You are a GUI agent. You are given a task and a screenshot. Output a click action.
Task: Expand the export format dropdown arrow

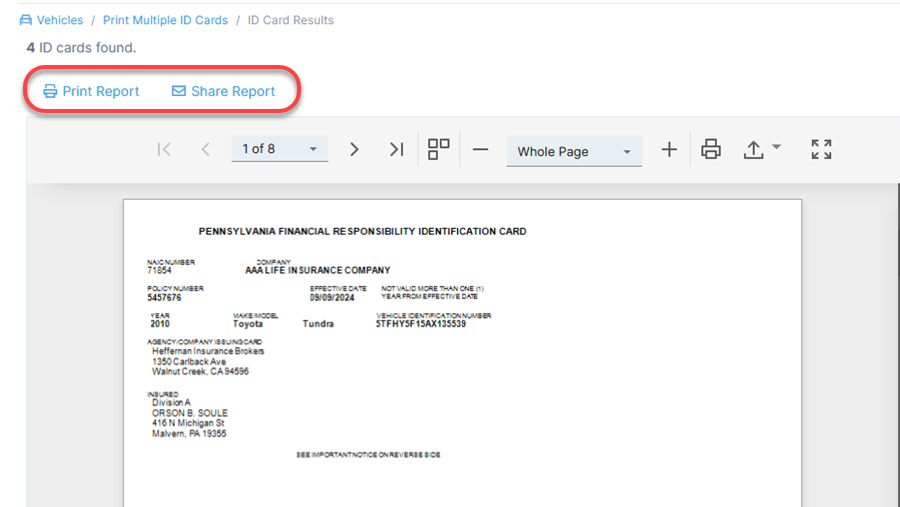click(777, 147)
